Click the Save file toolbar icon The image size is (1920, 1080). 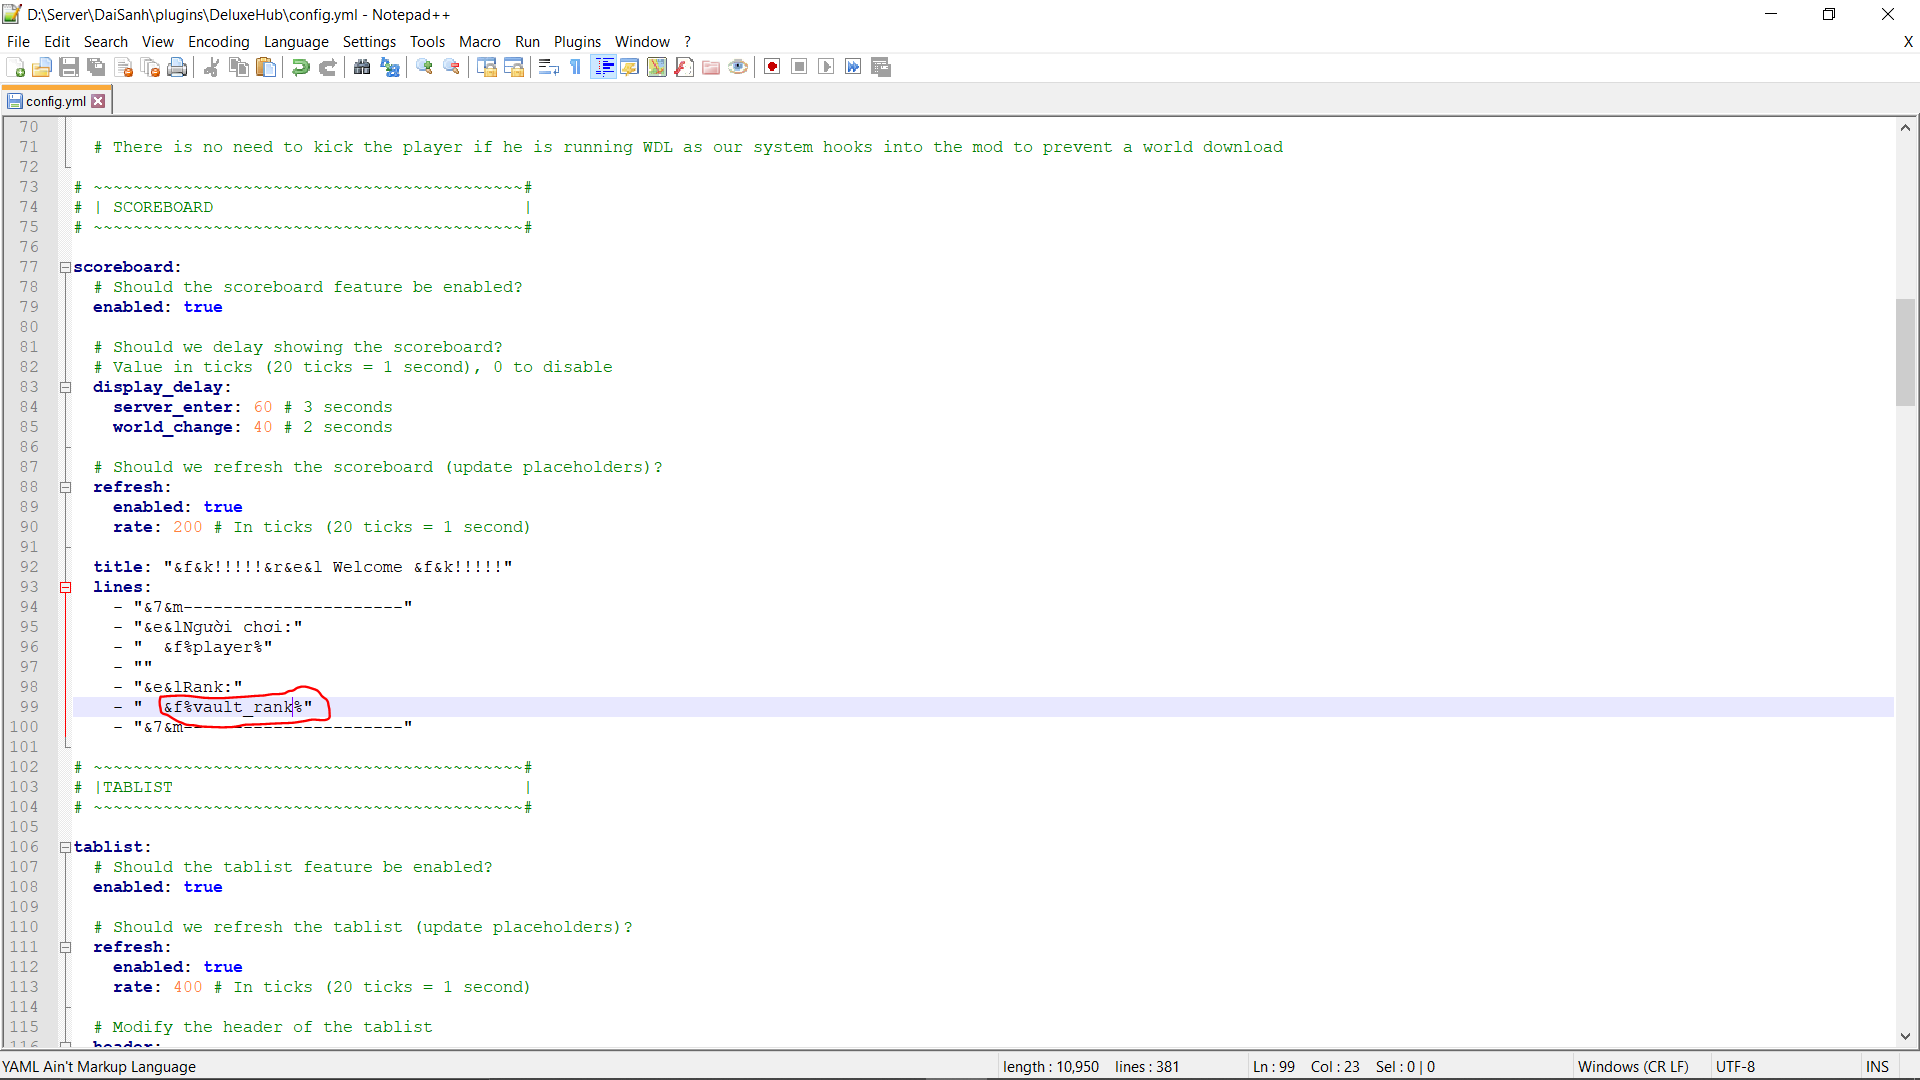click(69, 67)
